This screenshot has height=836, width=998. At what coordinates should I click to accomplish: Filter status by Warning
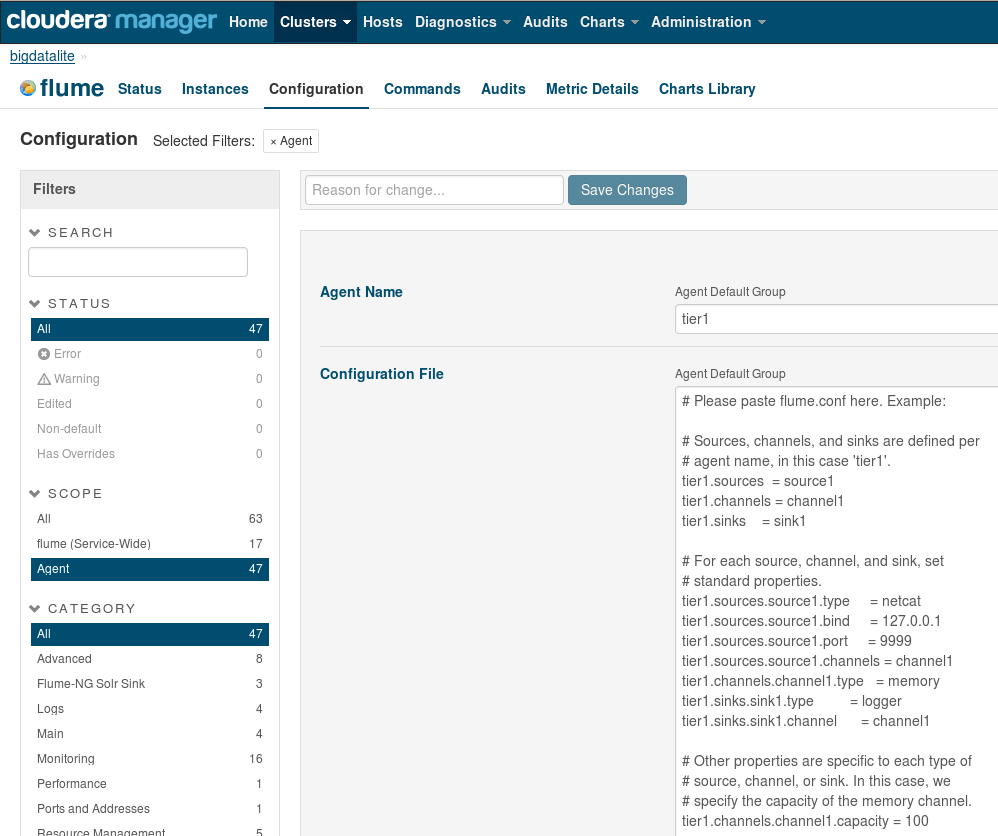coord(150,379)
